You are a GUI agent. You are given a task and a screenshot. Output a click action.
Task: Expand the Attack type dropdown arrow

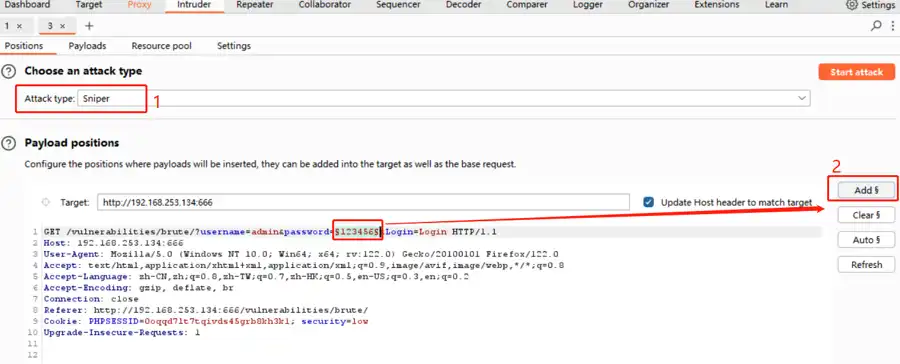(x=802, y=98)
